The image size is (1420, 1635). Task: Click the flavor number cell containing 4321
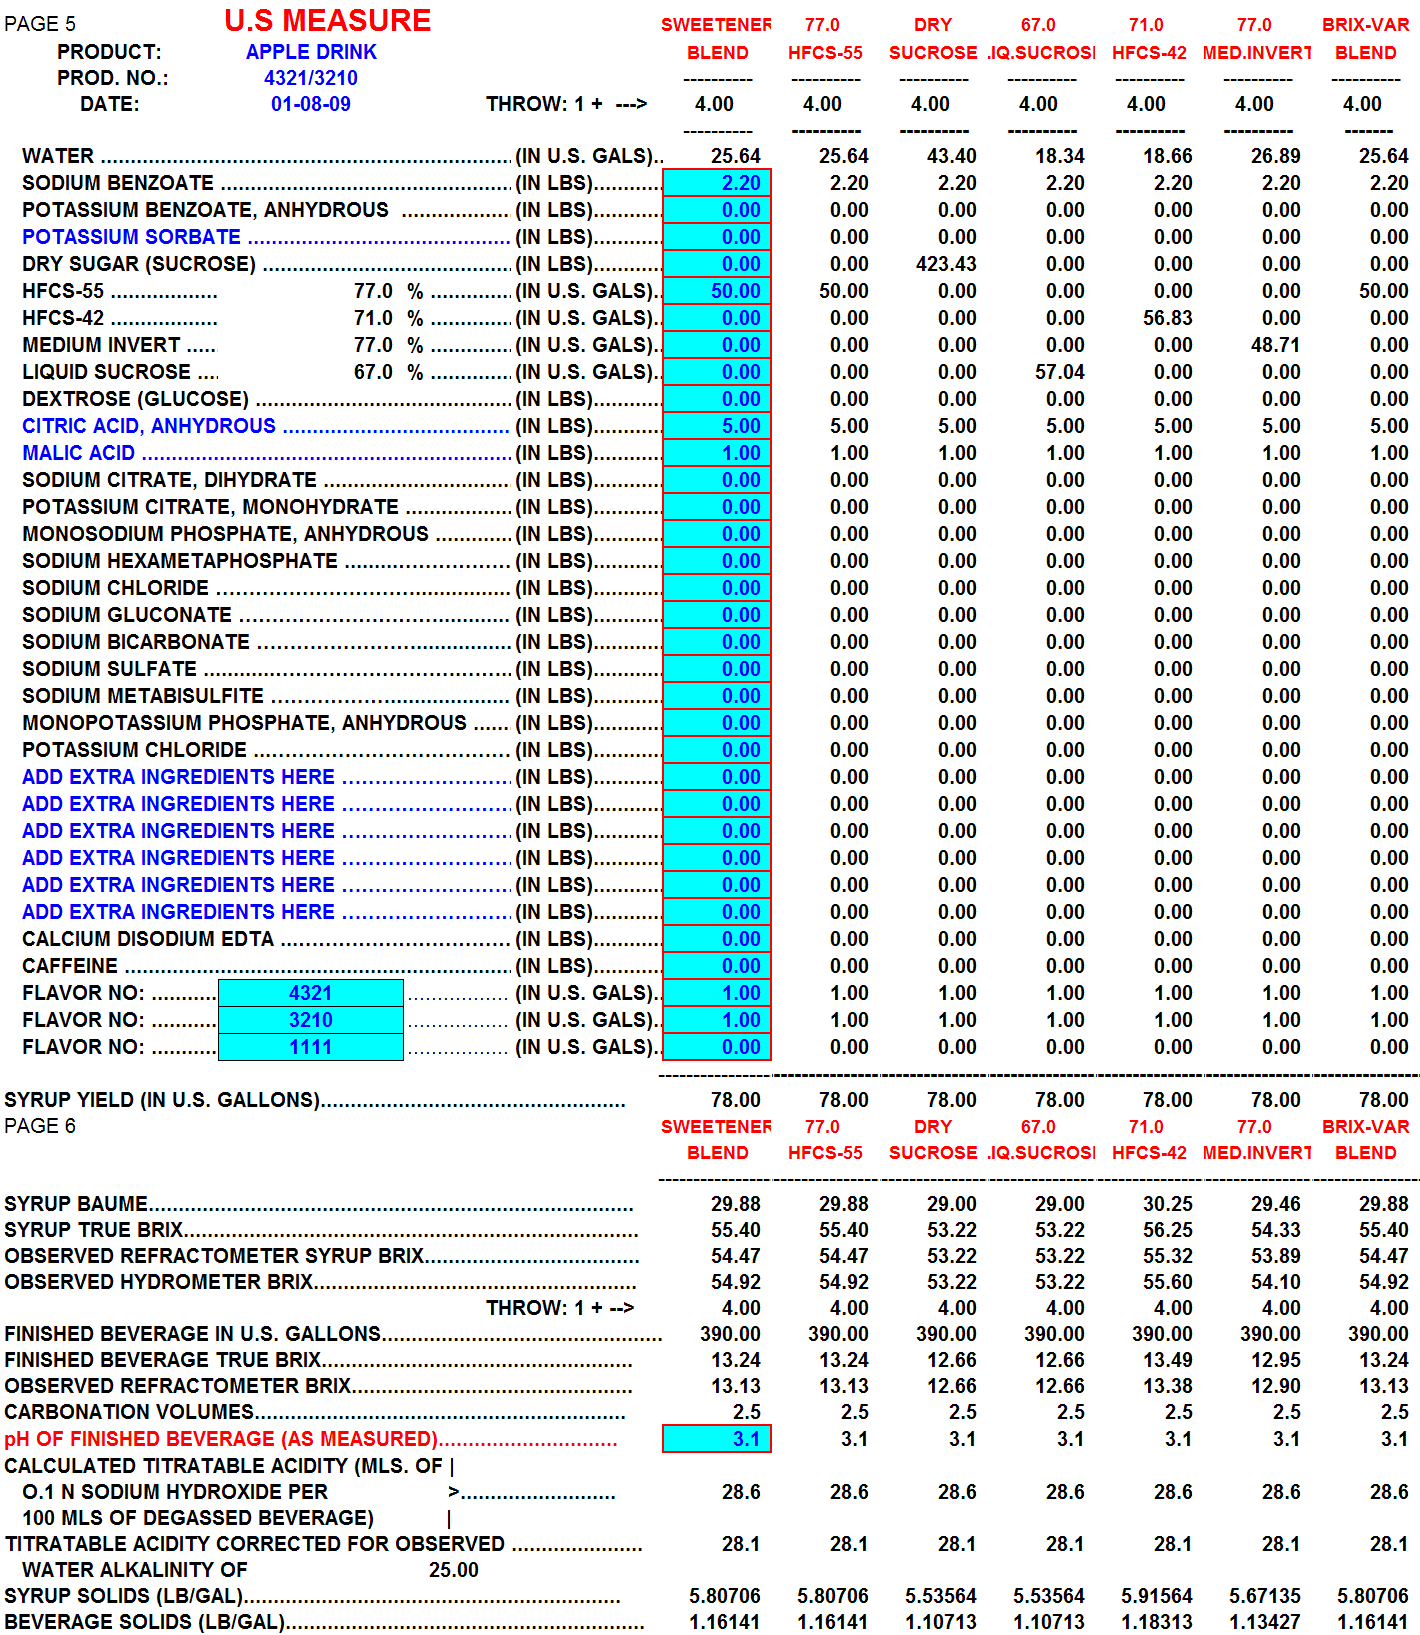311,993
